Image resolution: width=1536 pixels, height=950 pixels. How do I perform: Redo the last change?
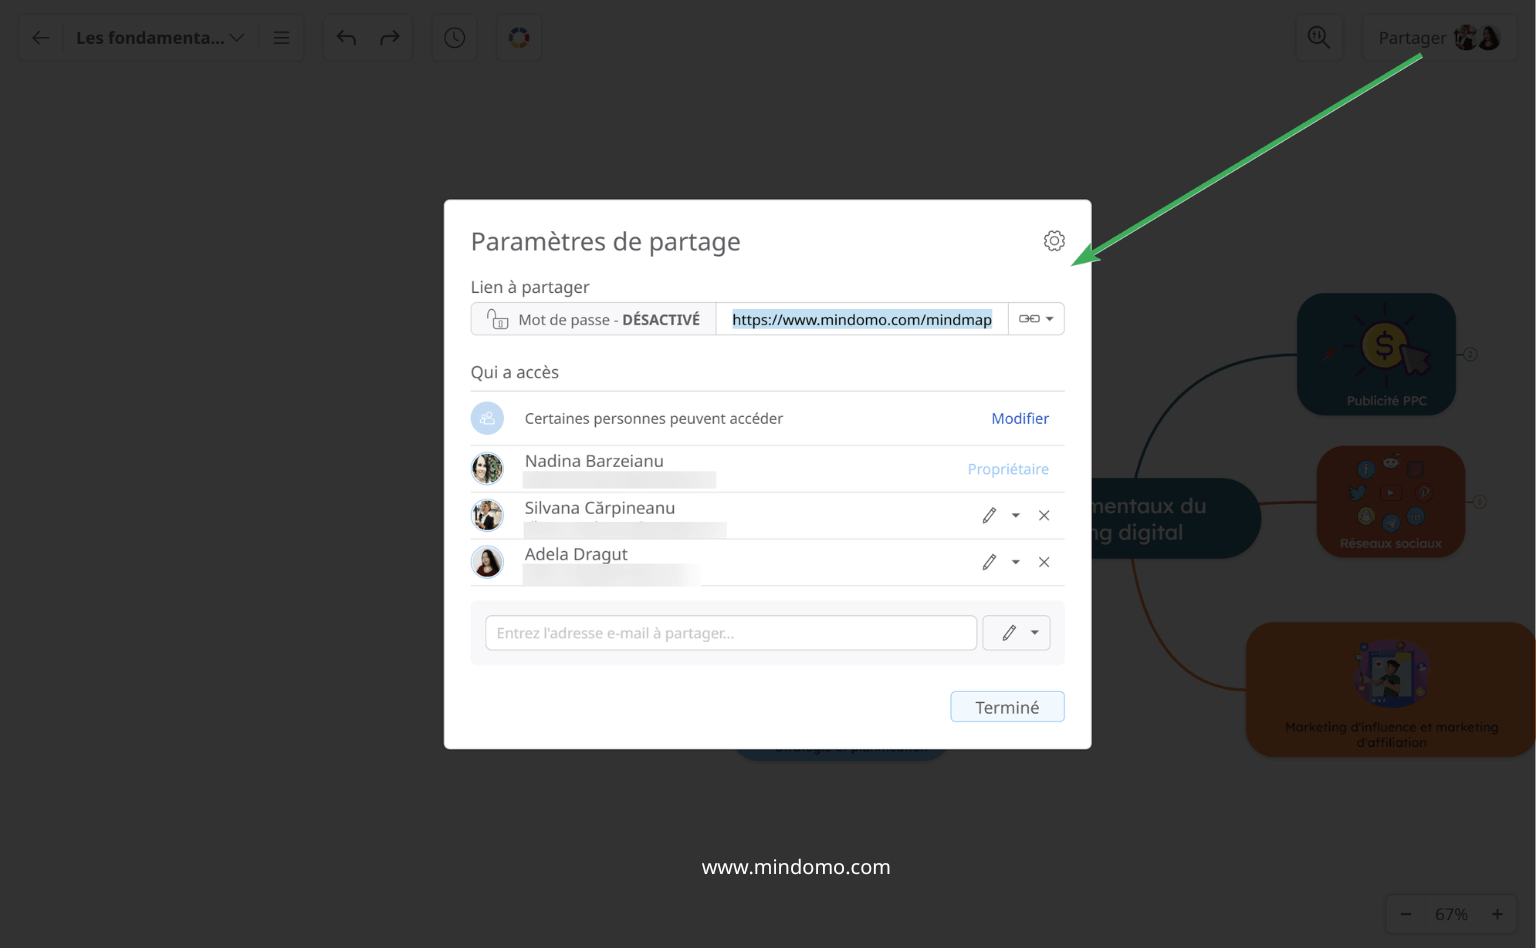click(x=389, y=37)
